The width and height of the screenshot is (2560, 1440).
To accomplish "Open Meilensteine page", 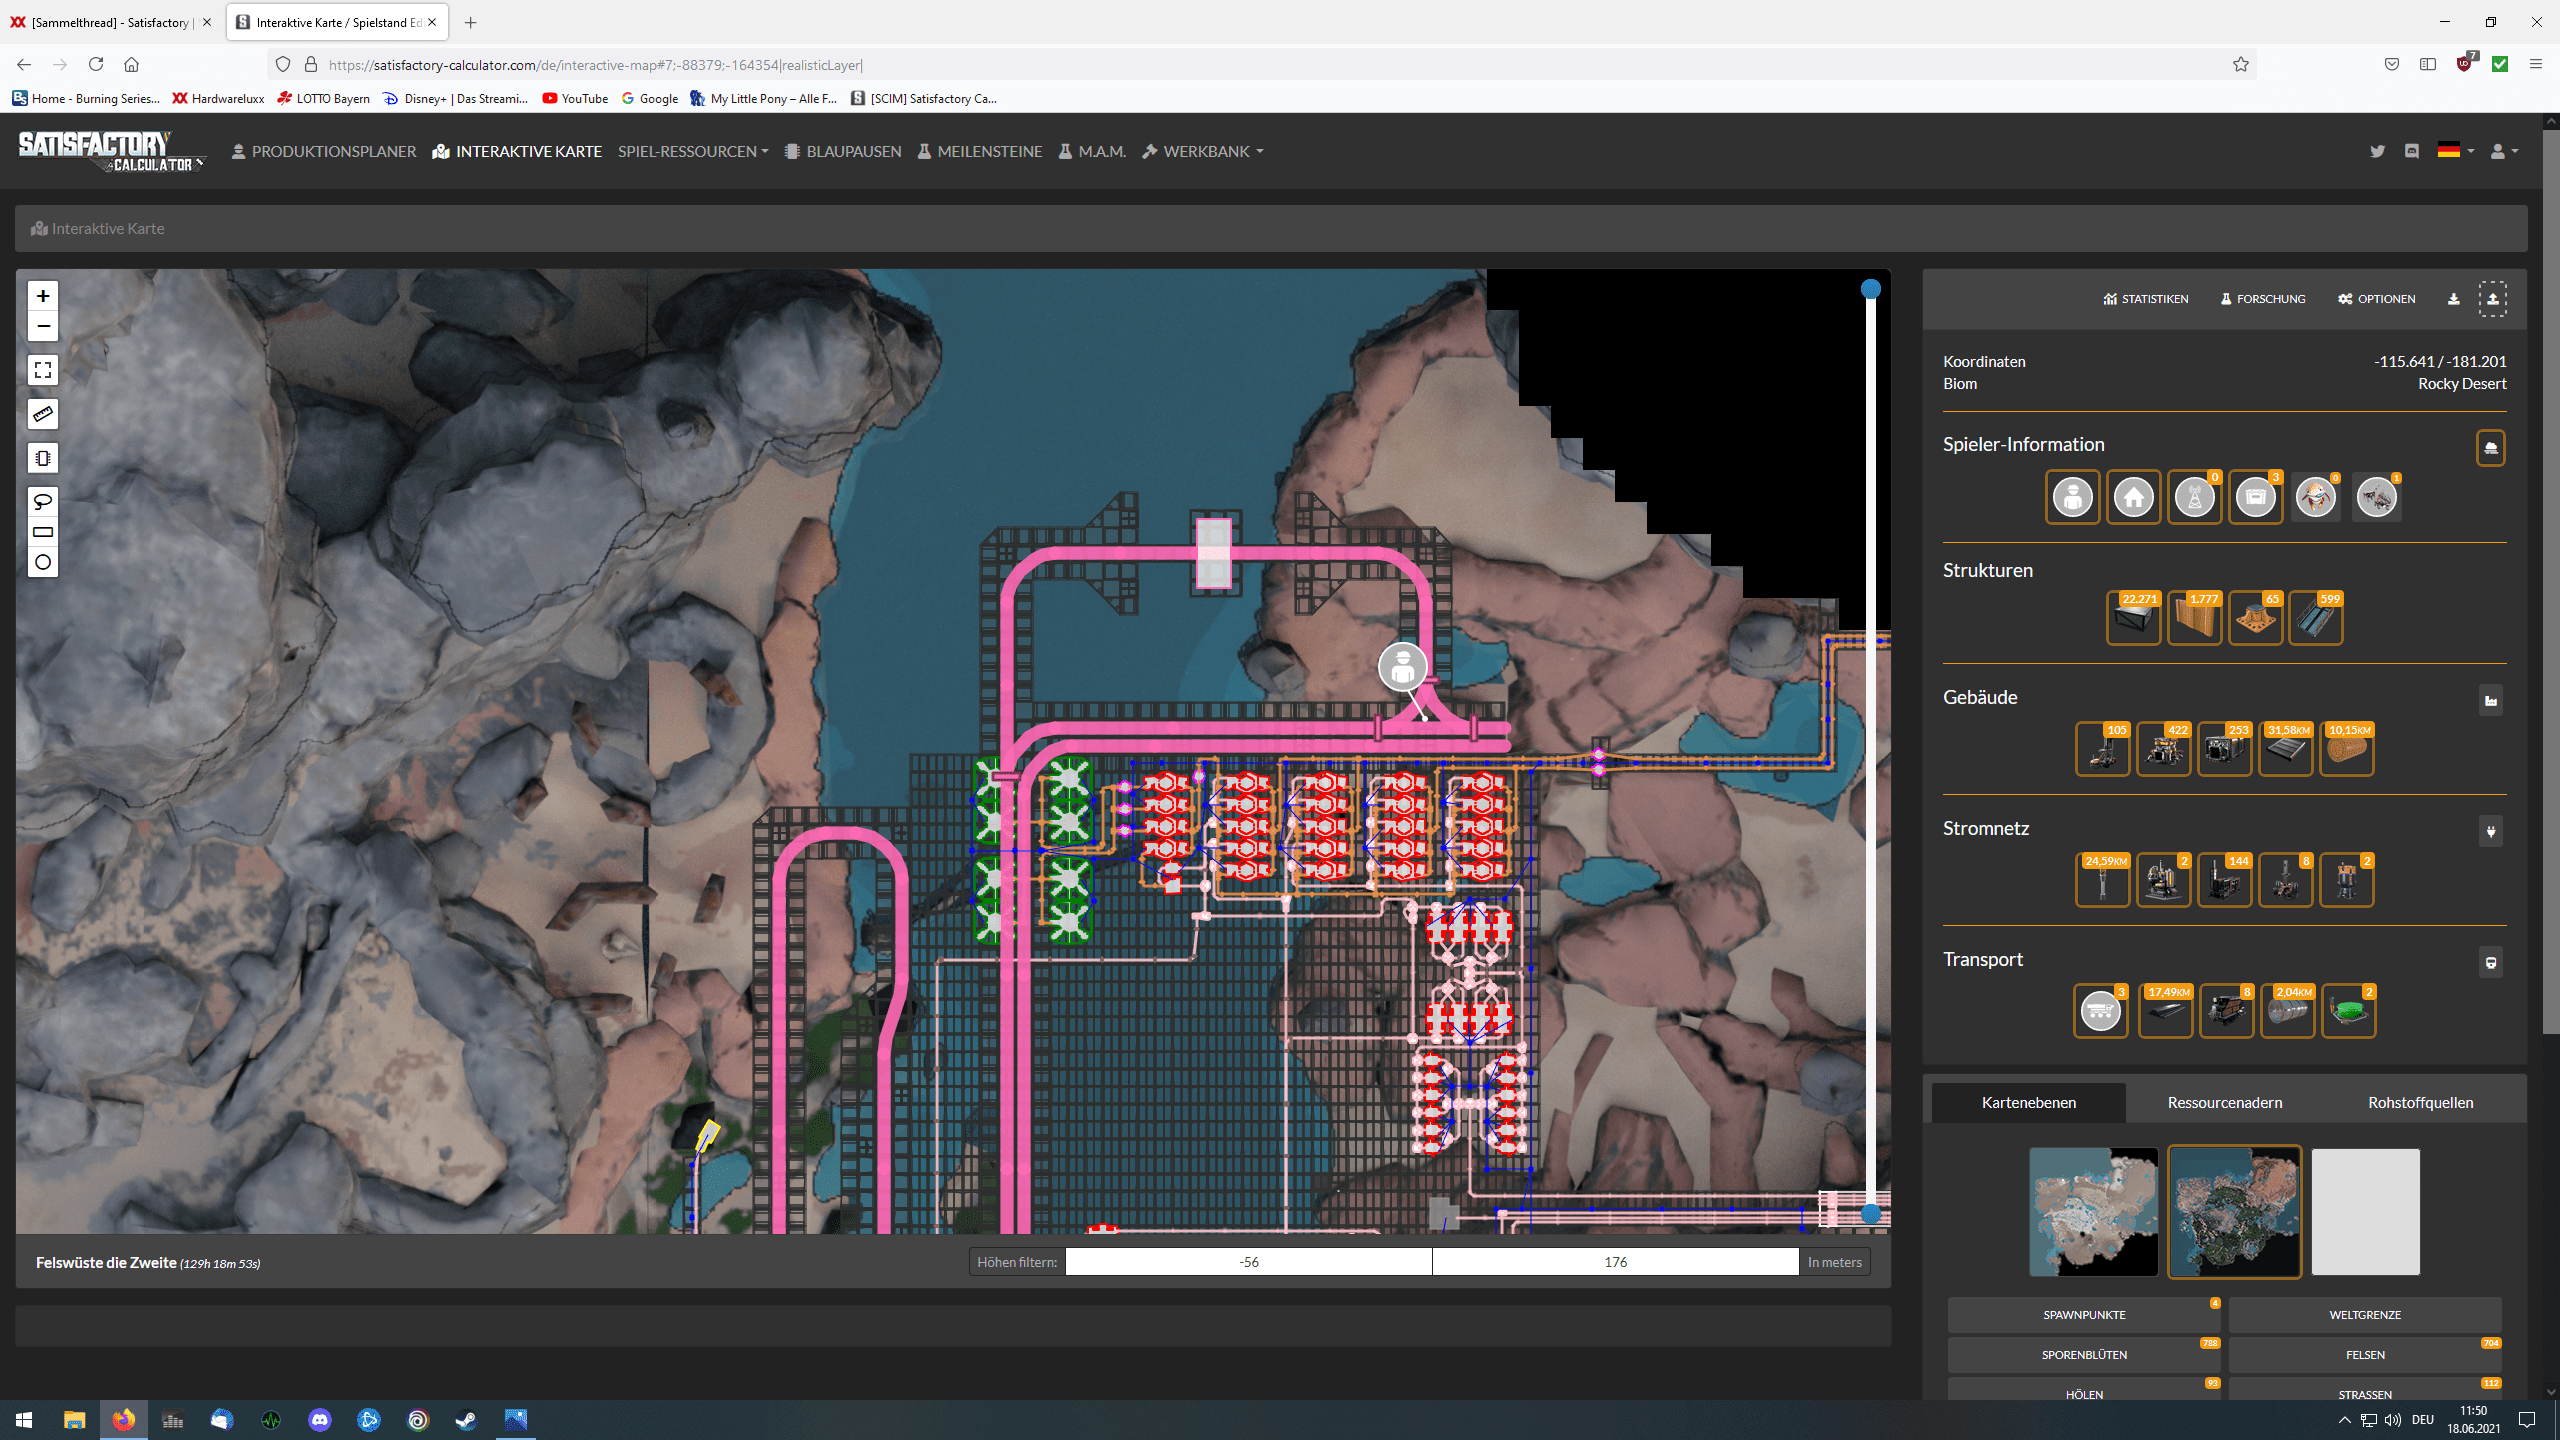I will 980,151.
